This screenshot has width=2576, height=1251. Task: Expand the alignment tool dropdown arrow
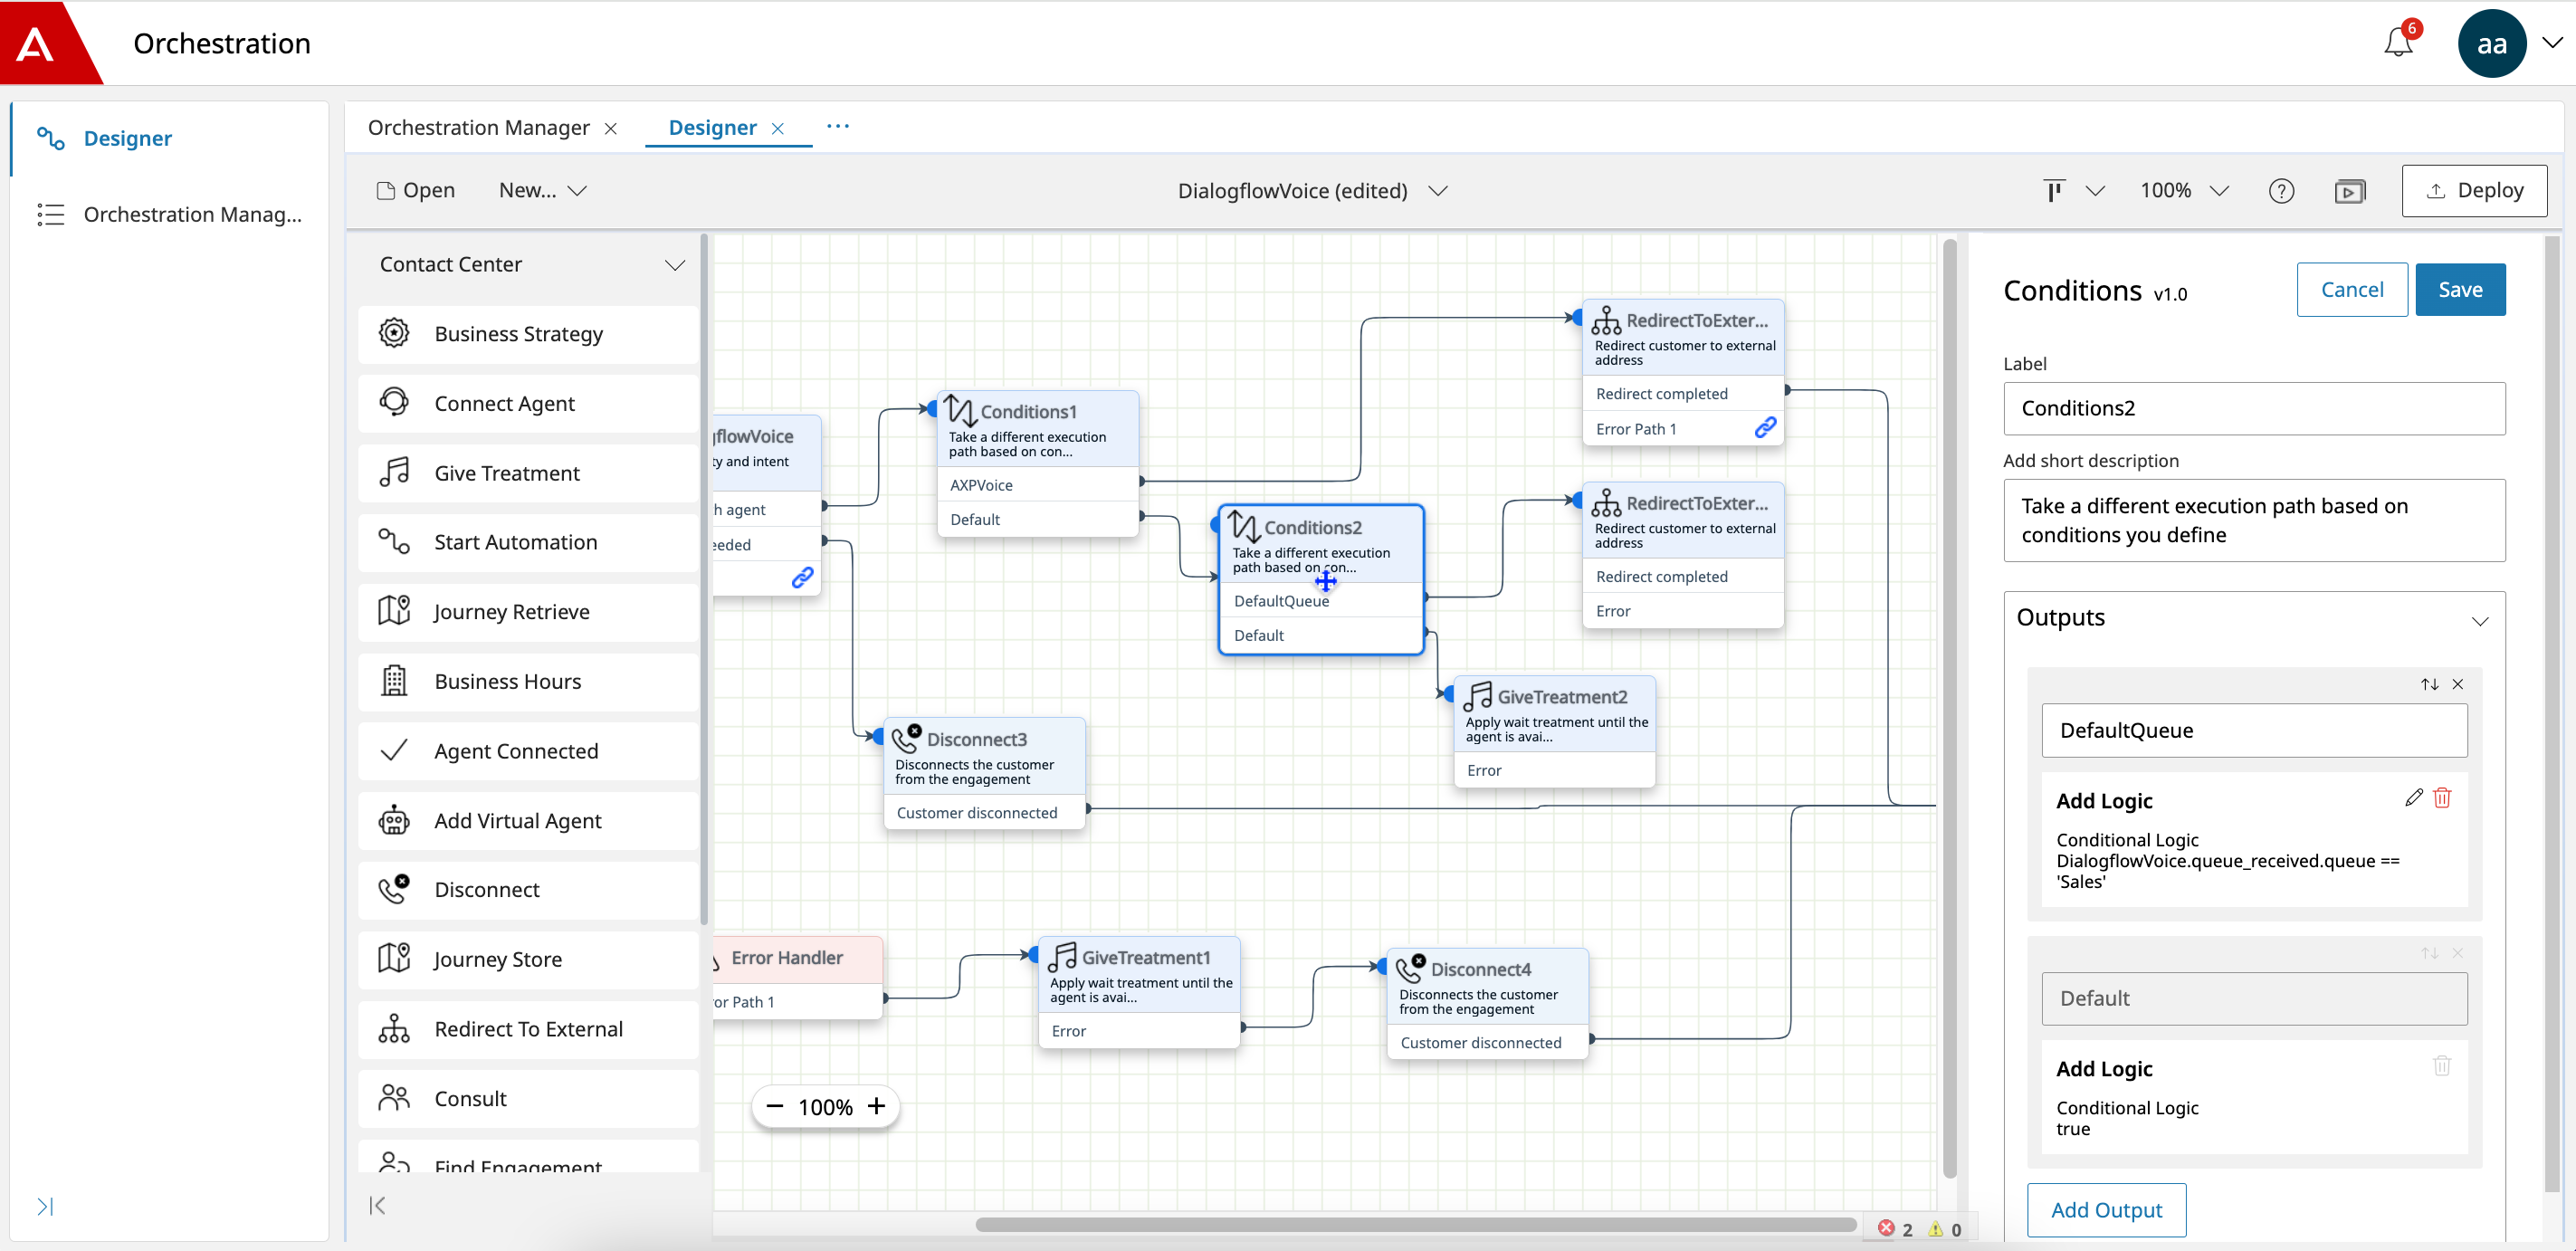pyautogui.click(x=2095, y=191)
